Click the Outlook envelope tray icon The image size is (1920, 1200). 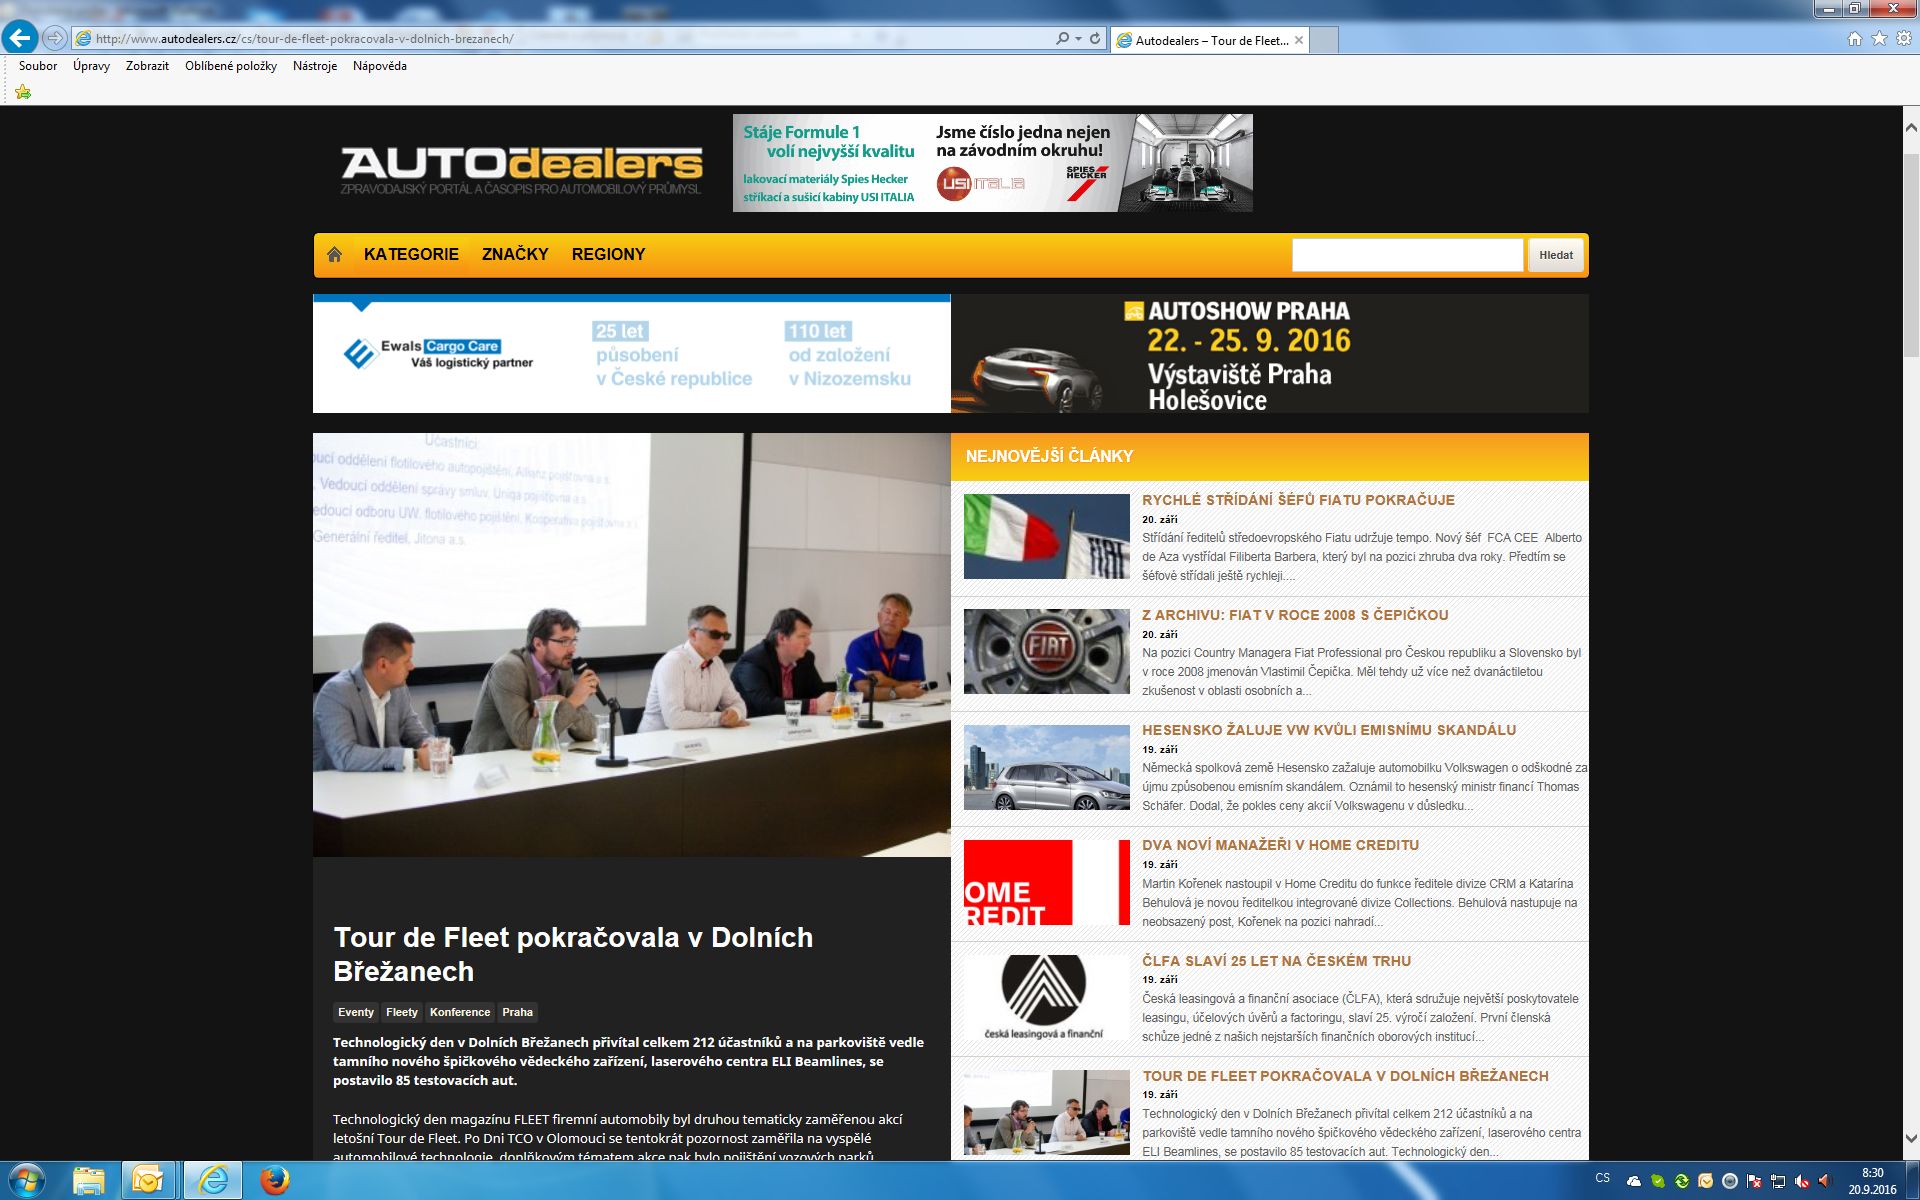pos(1706,1181)
